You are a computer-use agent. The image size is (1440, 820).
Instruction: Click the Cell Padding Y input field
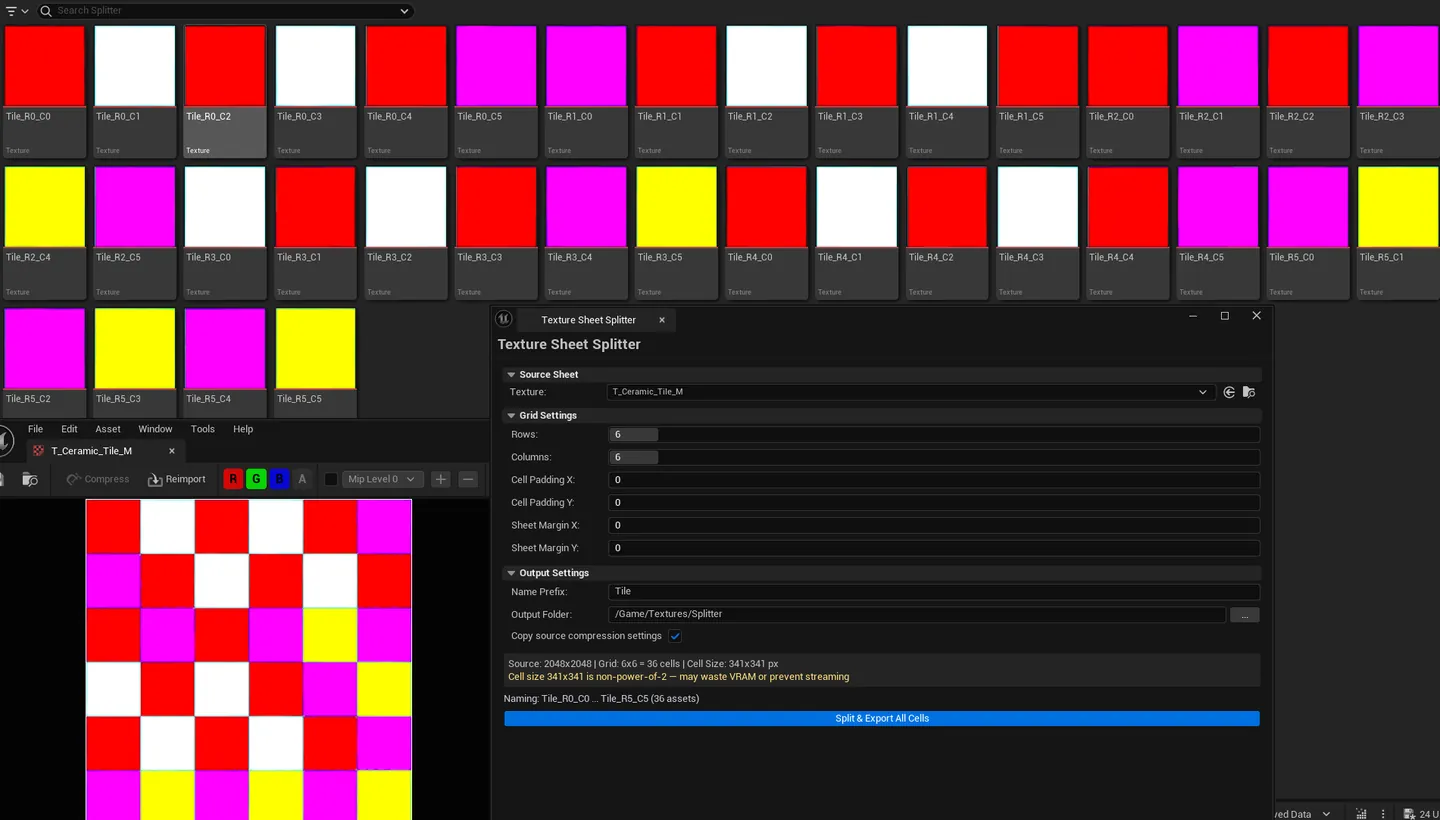click(934, 503)
